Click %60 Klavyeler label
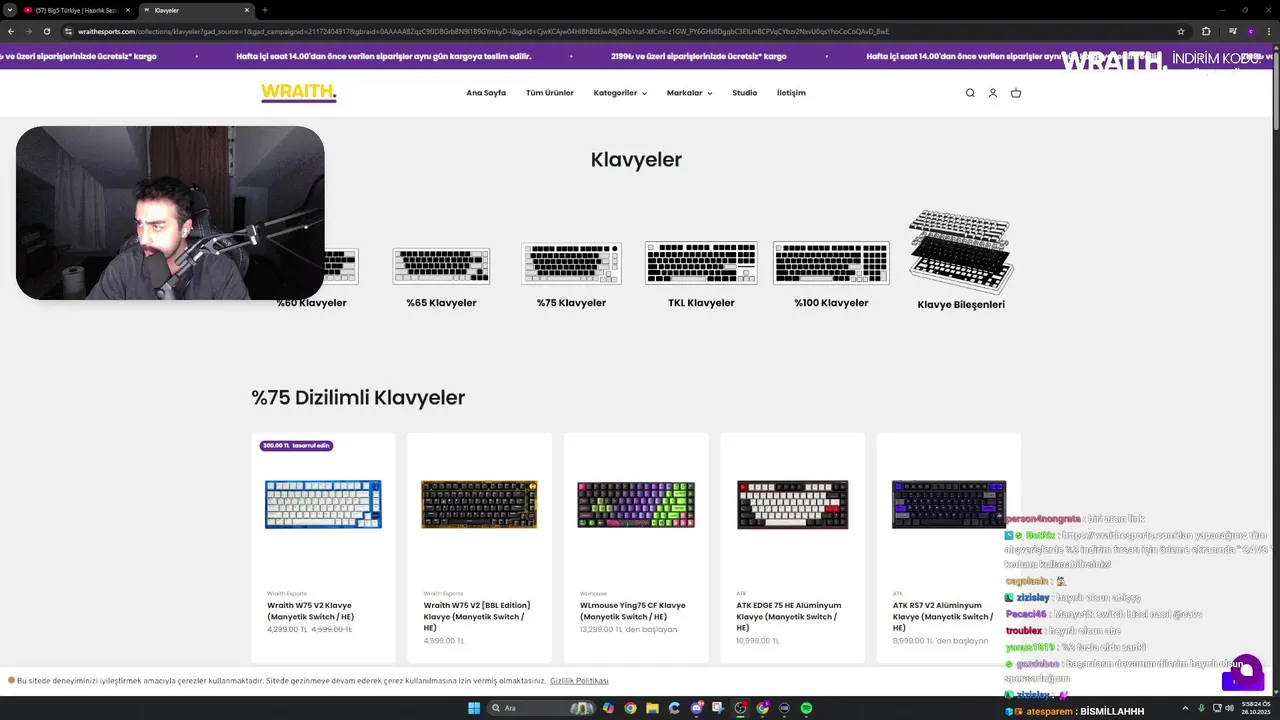Viewport: 1280px width, 720px height. [x=312, y=303]
